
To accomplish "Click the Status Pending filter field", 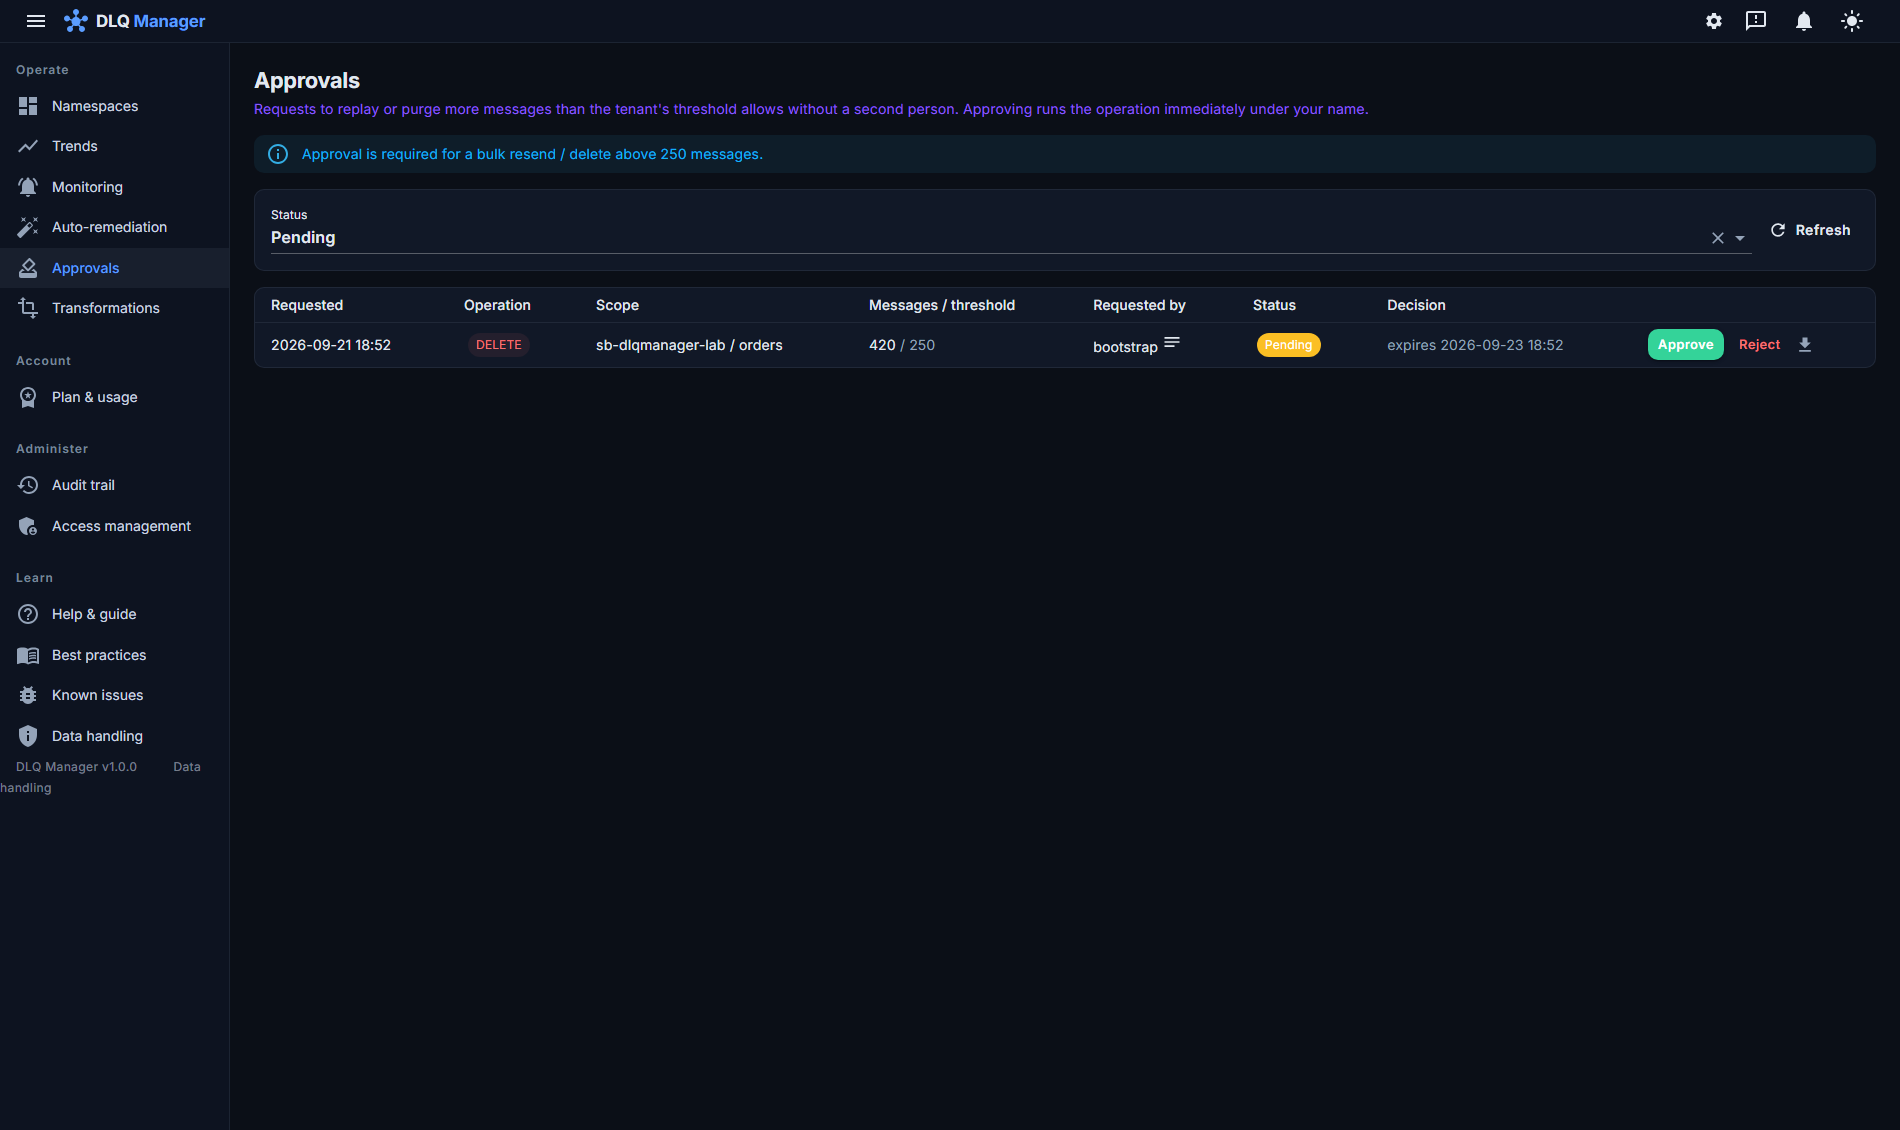I will 1011,230.
